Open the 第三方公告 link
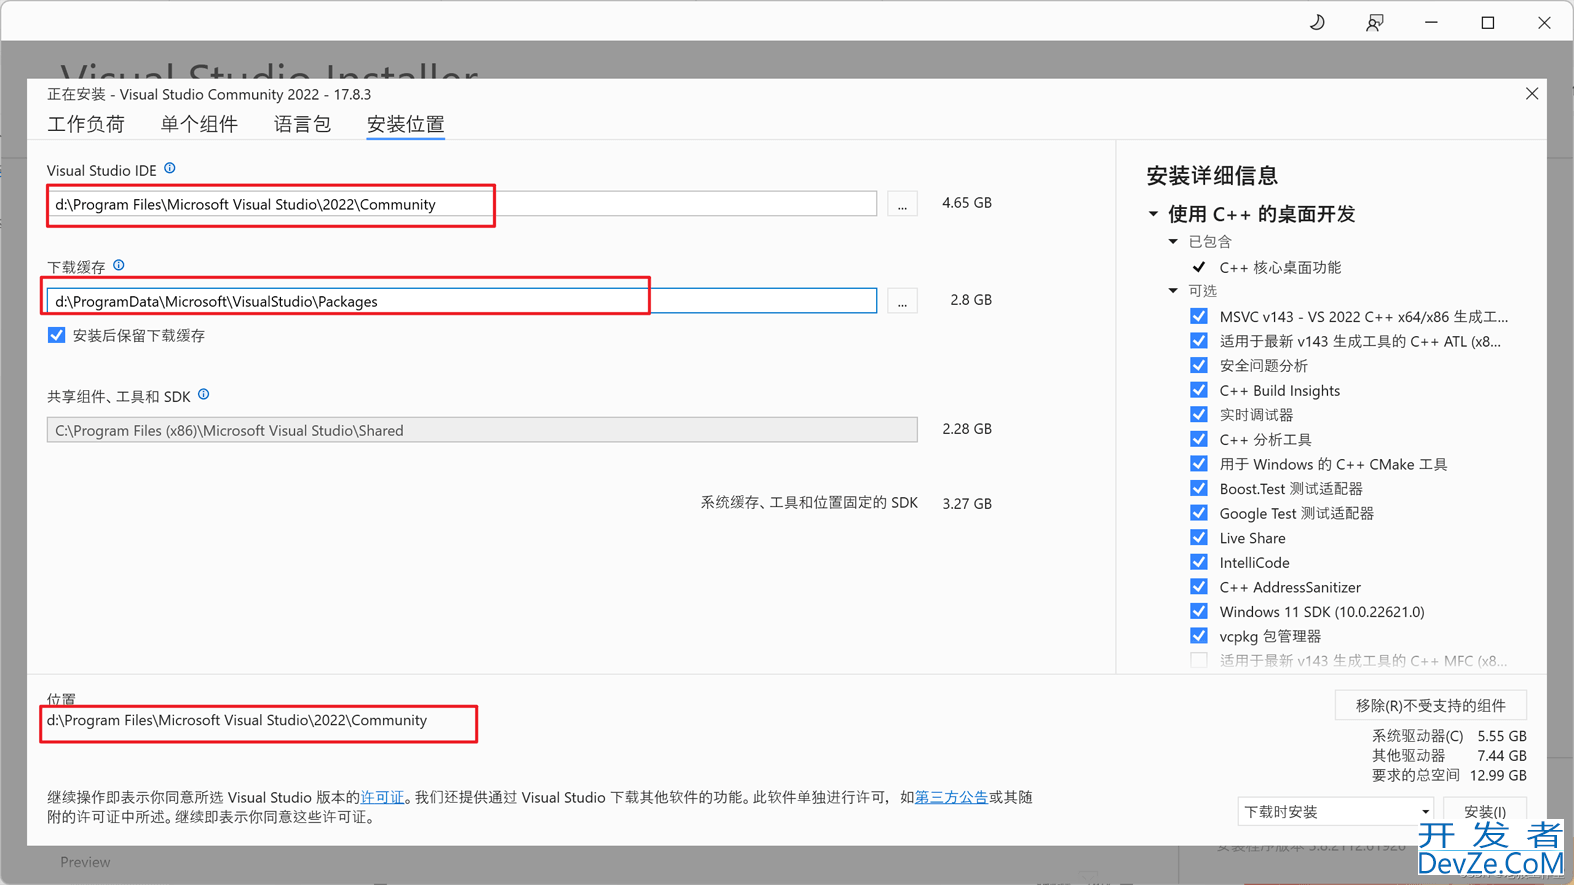Viewport: 1574px width, 885px height. click(951, 797)
